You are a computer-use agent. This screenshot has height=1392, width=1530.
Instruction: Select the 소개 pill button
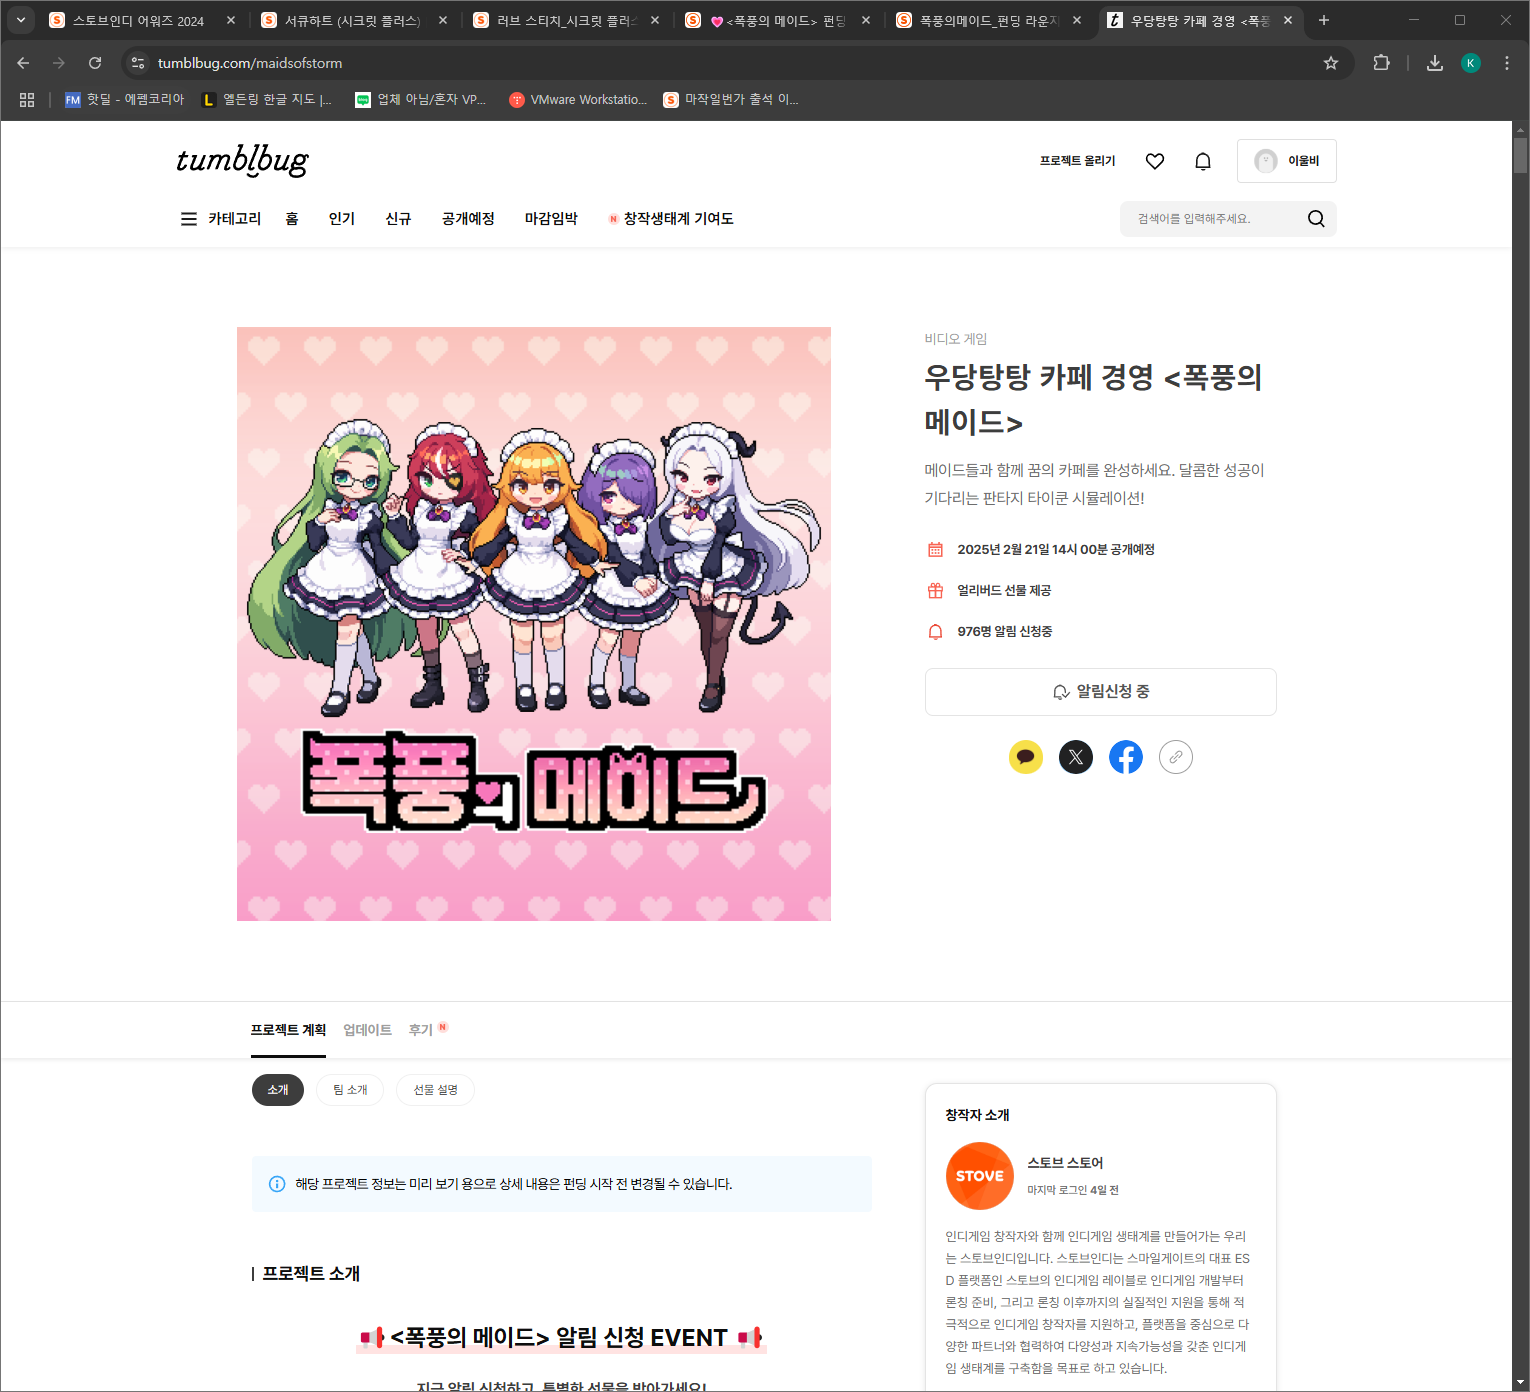click(x=278, y=1090)
